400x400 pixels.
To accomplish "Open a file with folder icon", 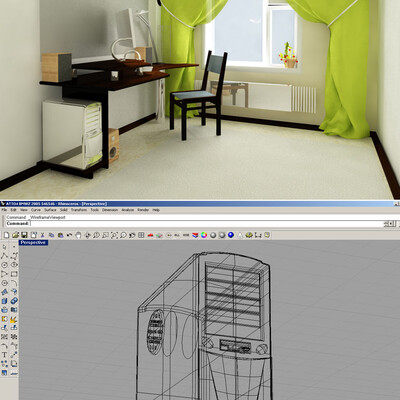I will (15, 235).
